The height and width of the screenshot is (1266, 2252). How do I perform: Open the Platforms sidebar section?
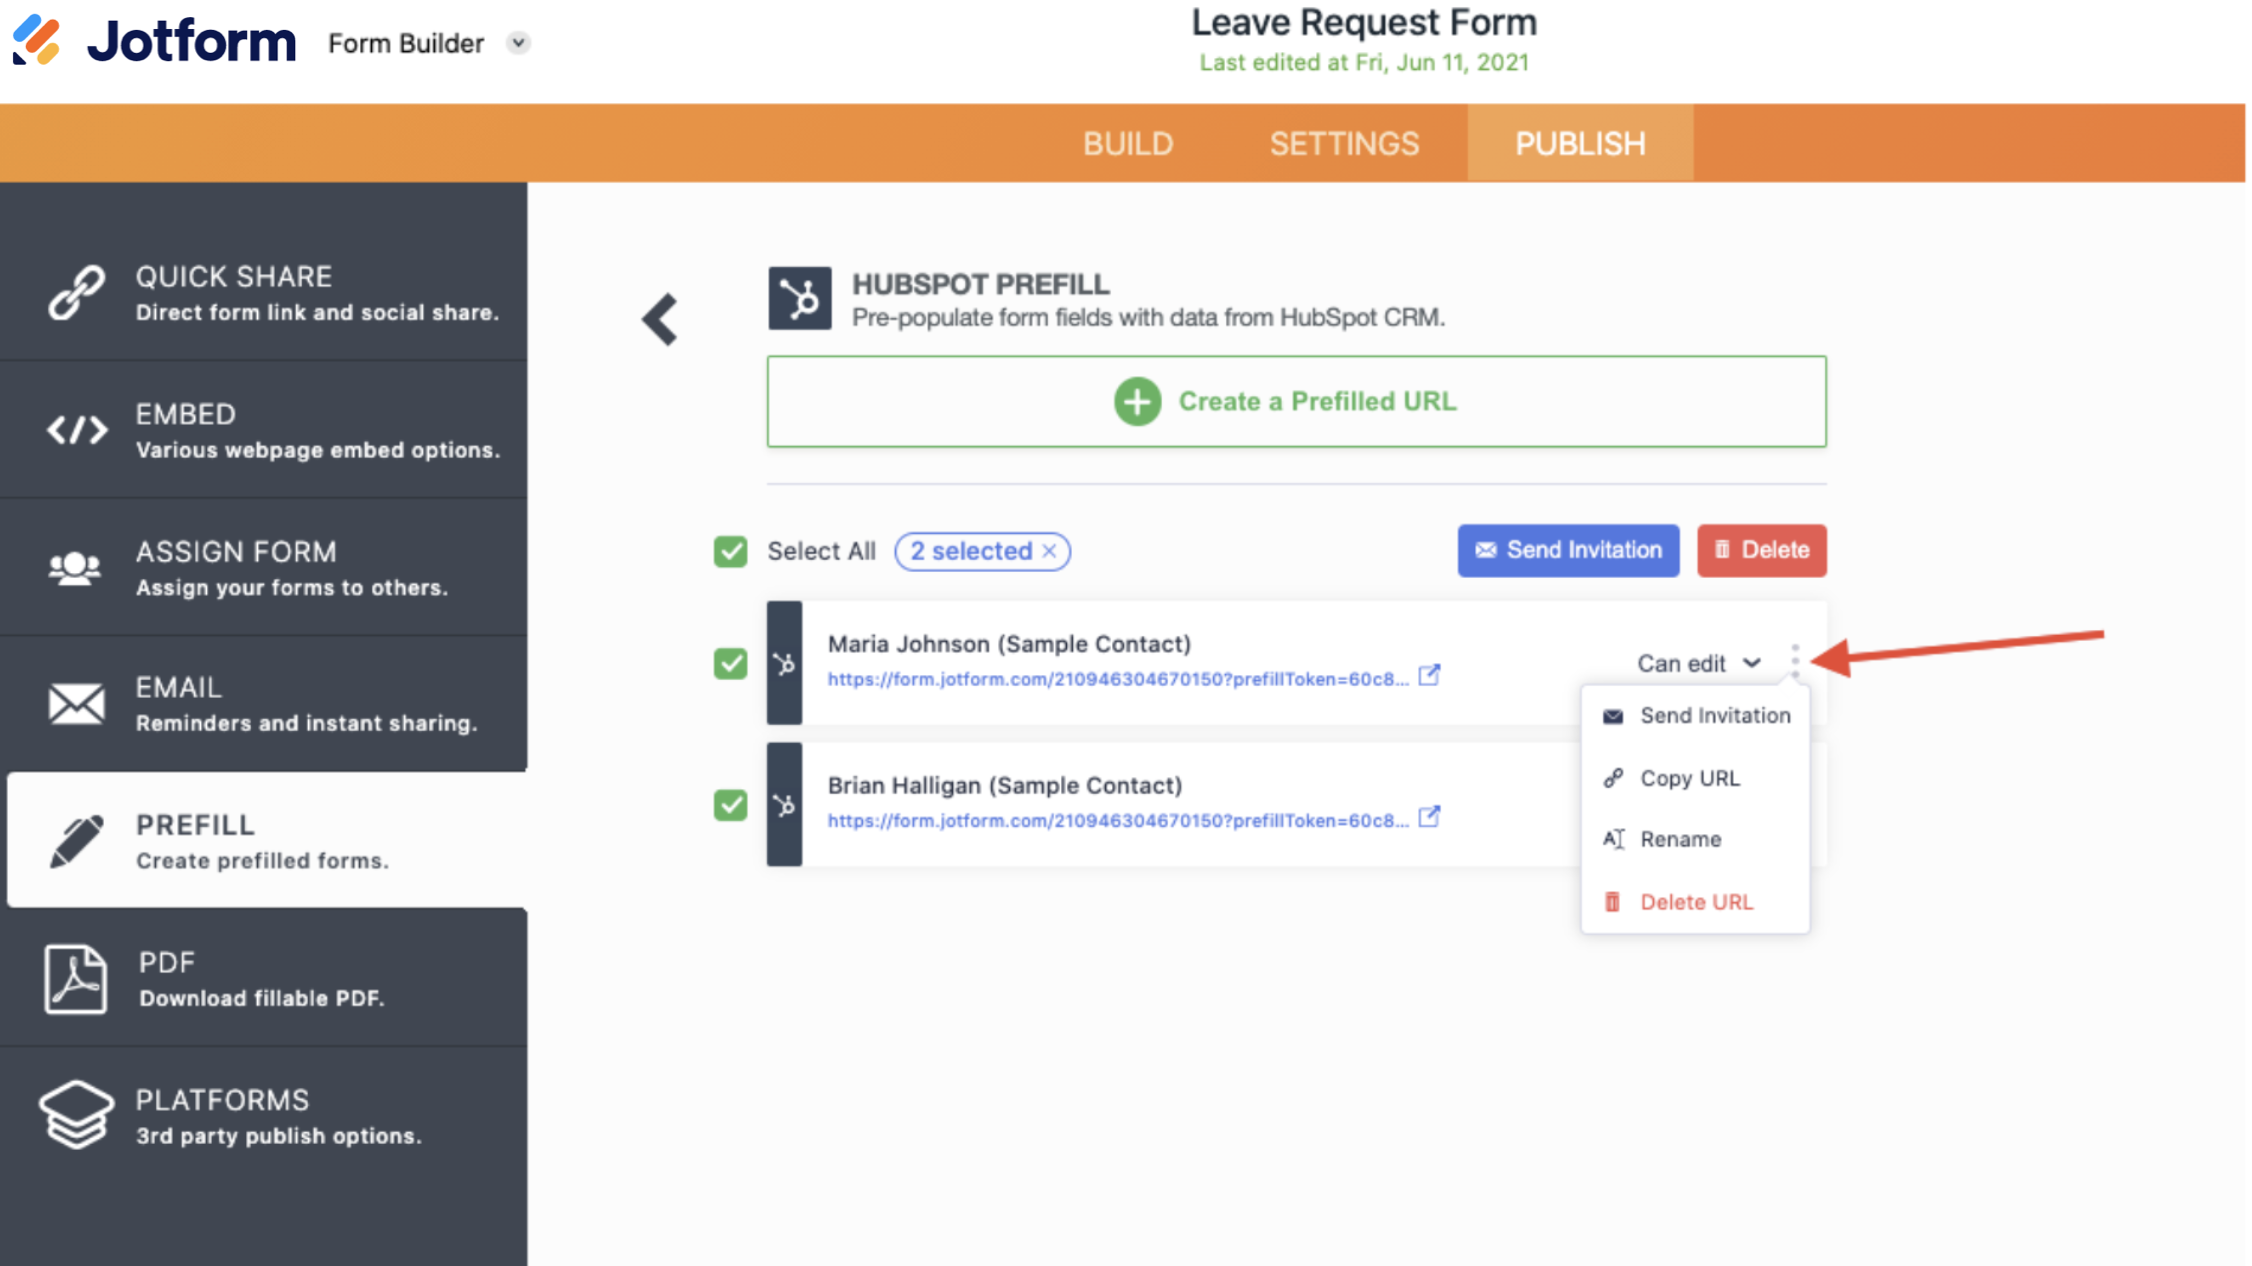[x=264, y=1116]
